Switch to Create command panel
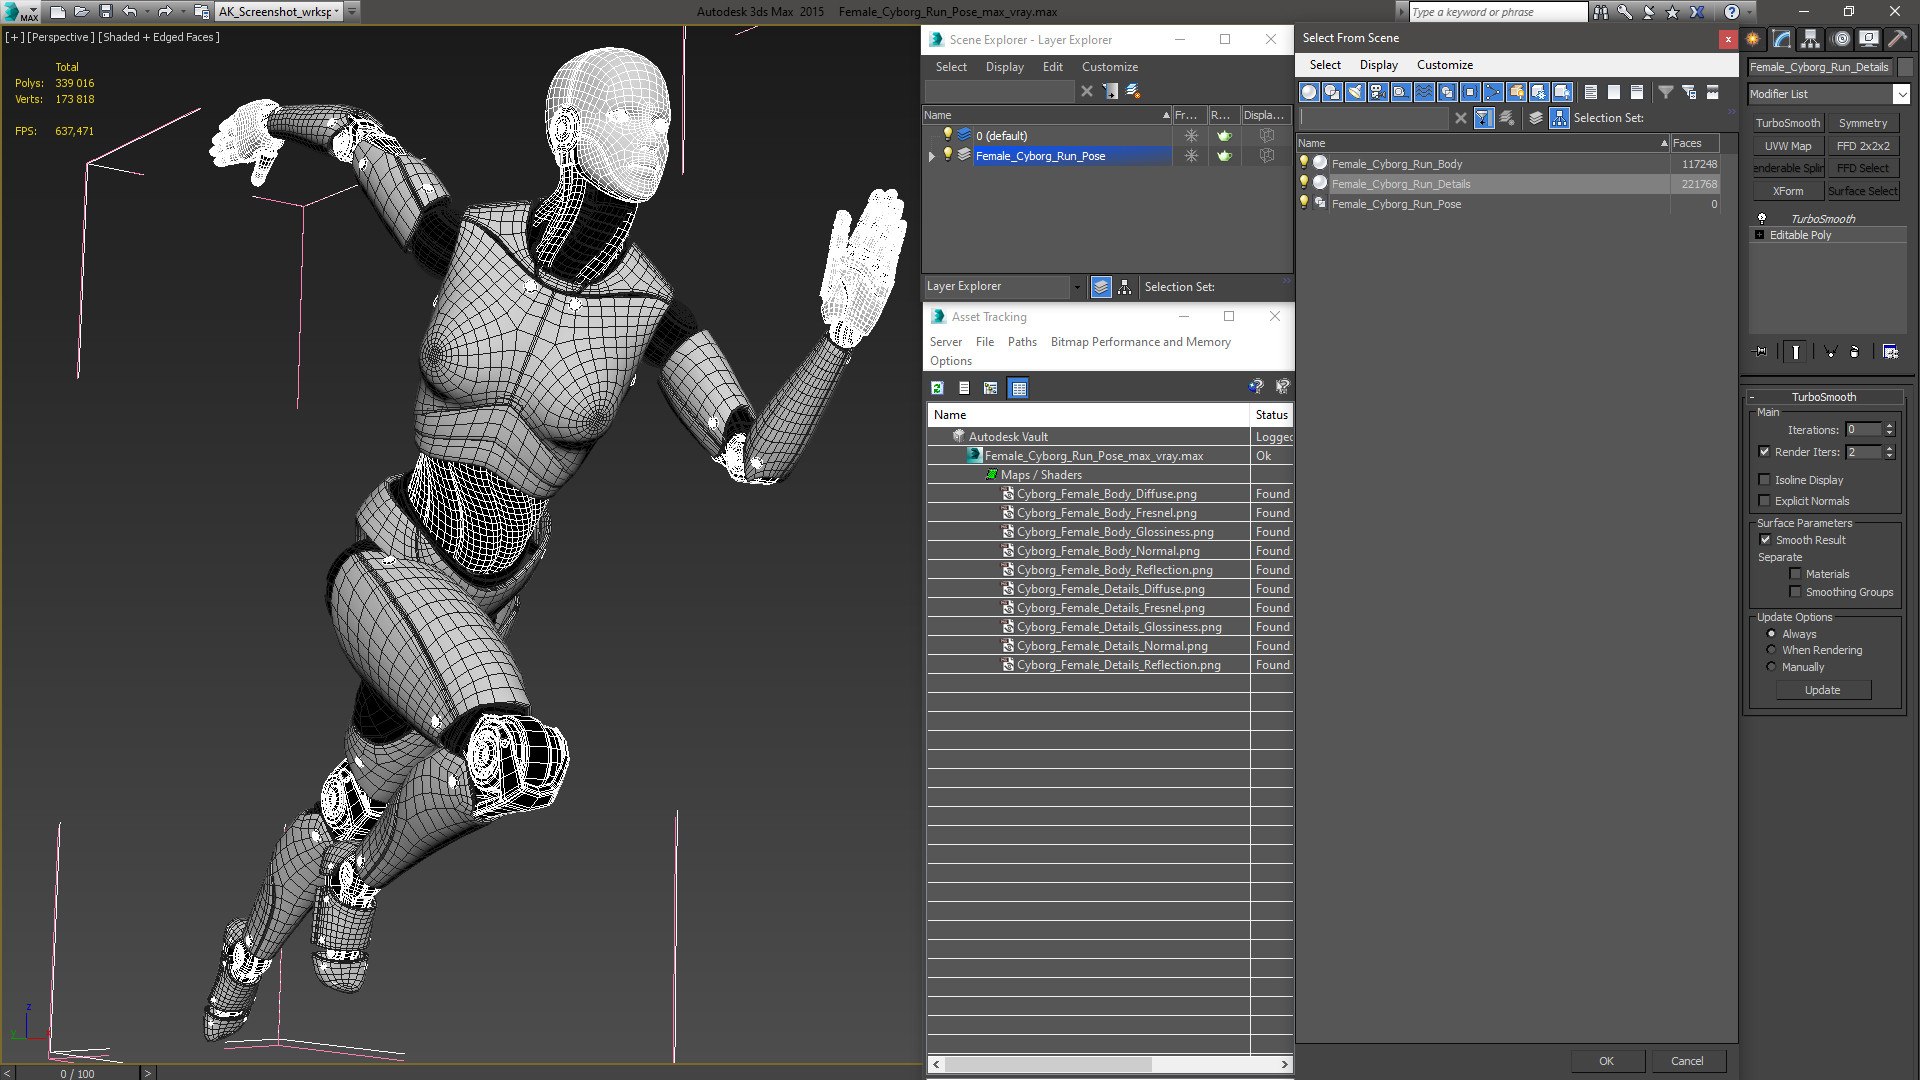 1753,39
